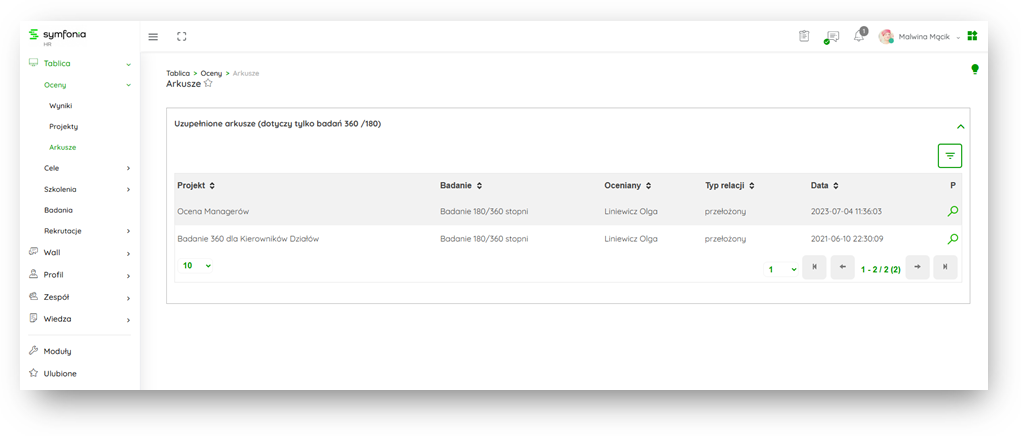The height and width of the screenshot is (436, 1021).
Task: Click the date 2023-07-04 11:36:03
Action: tap(846, 211)
